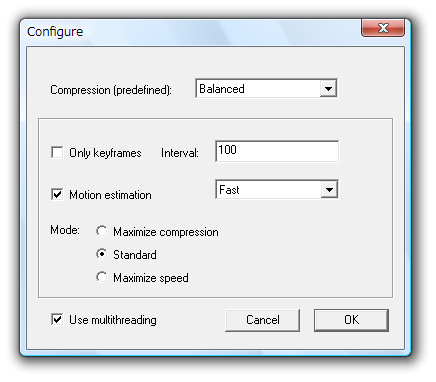Select the Maximize compression radio button
Viewport: 436px width, 382px height.
pyautogui.click(x=101, y=231)
